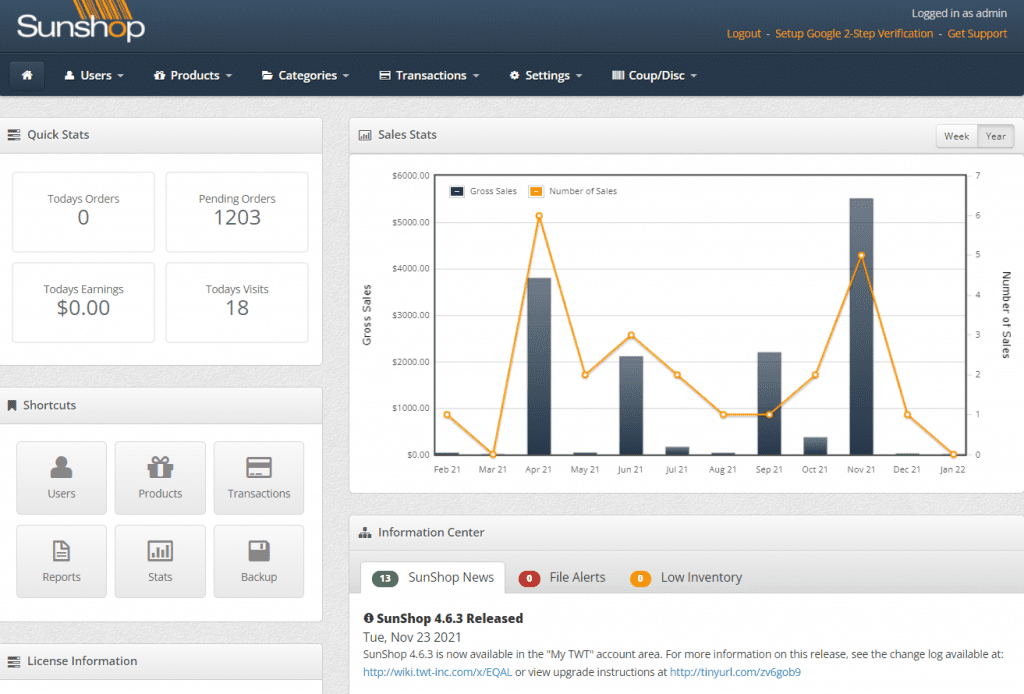Image resolution: width=1024 pixels, height=694 pixels.
Task: Open the SunShop News tab
Action: tap(433, 578)
